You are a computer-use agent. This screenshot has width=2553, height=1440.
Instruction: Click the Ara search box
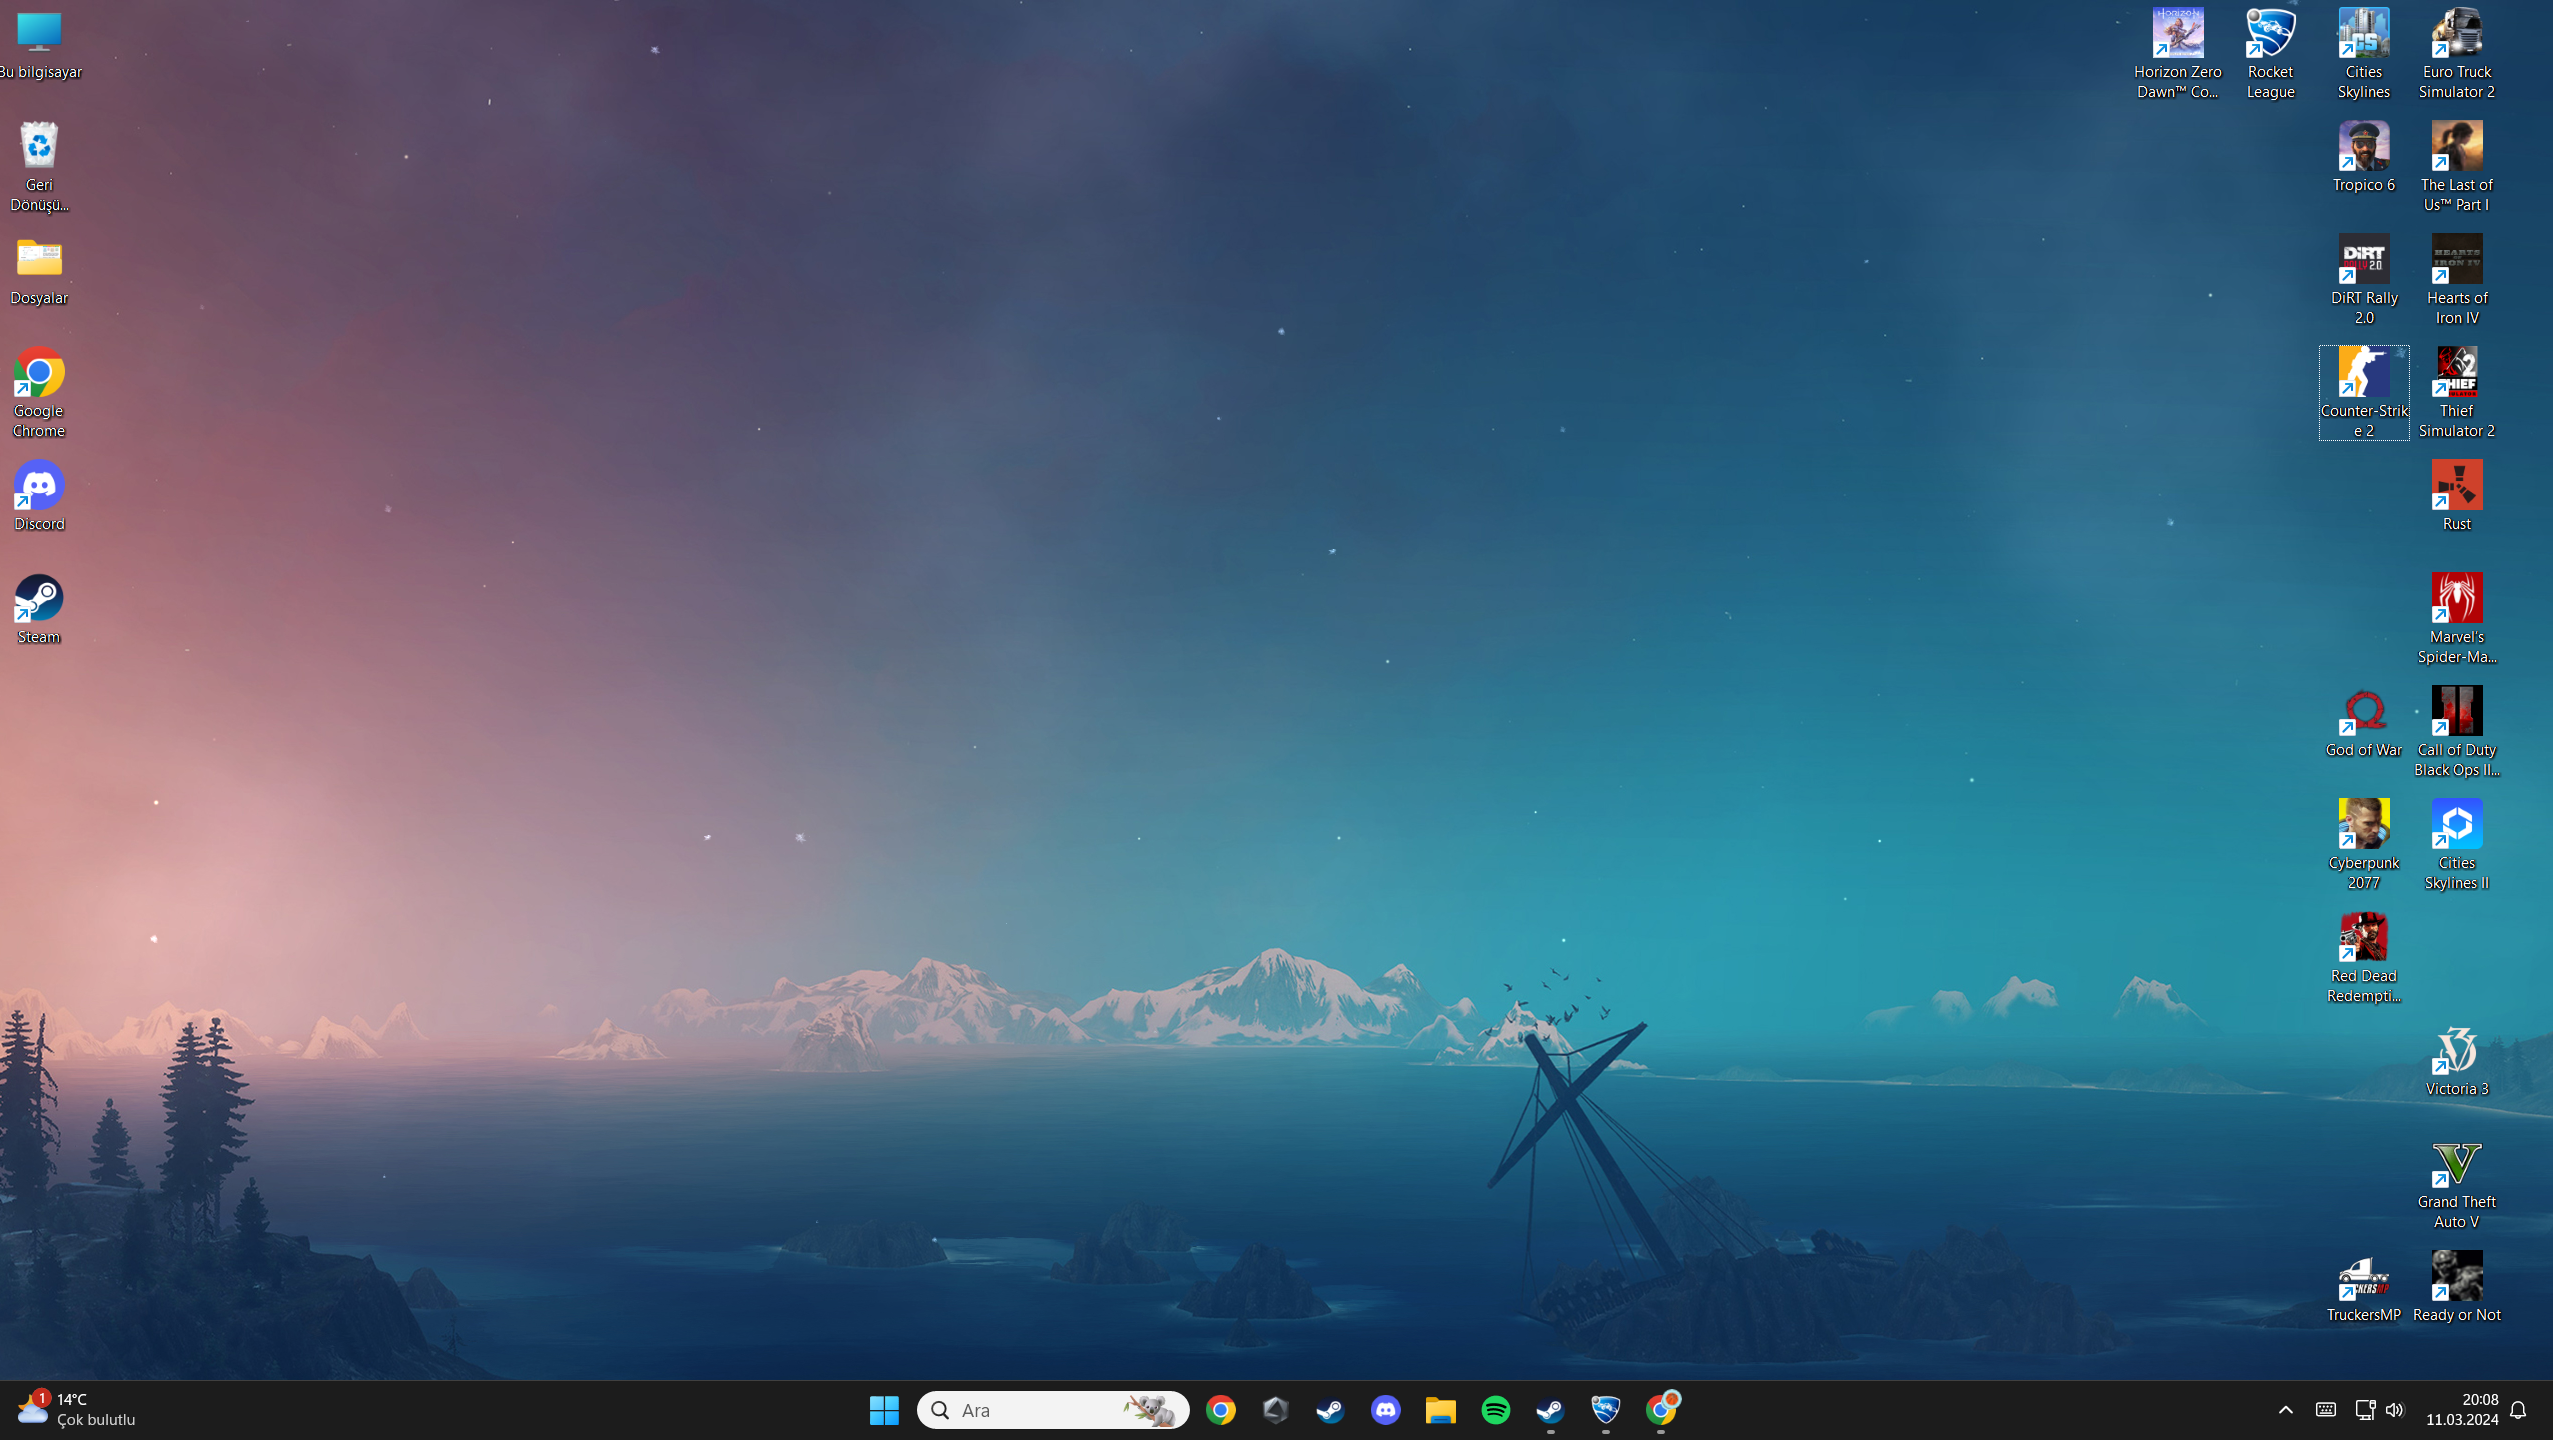pyautogui.click(x=1040, y=1410)
